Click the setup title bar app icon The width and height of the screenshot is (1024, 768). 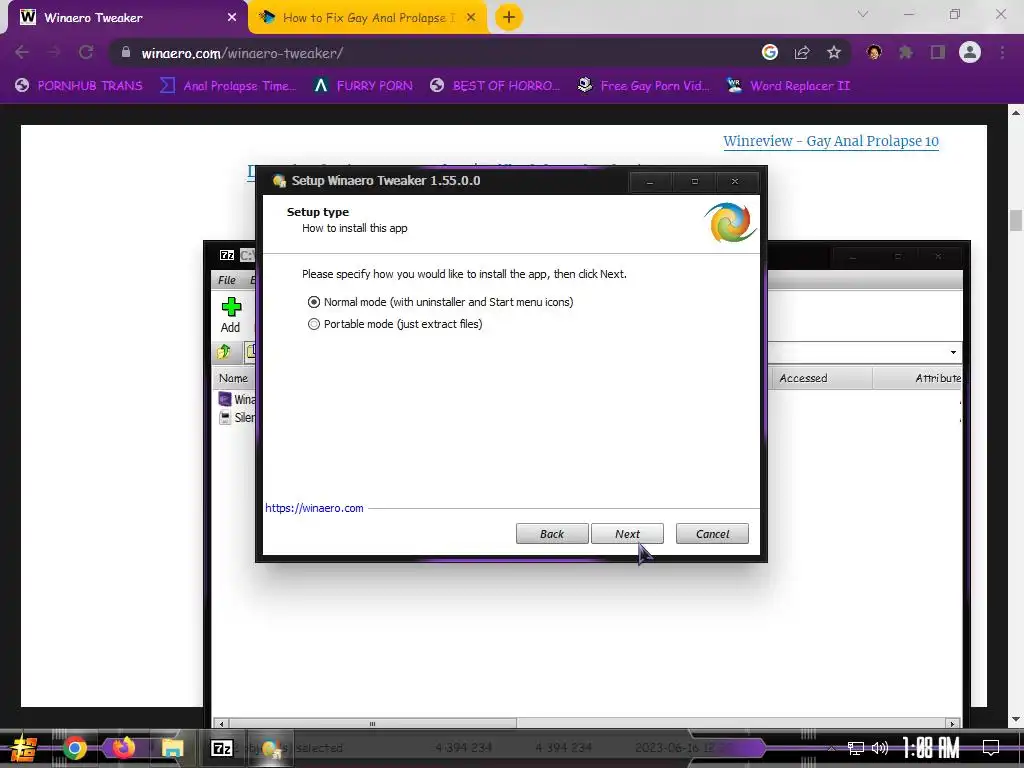(280, 181)
